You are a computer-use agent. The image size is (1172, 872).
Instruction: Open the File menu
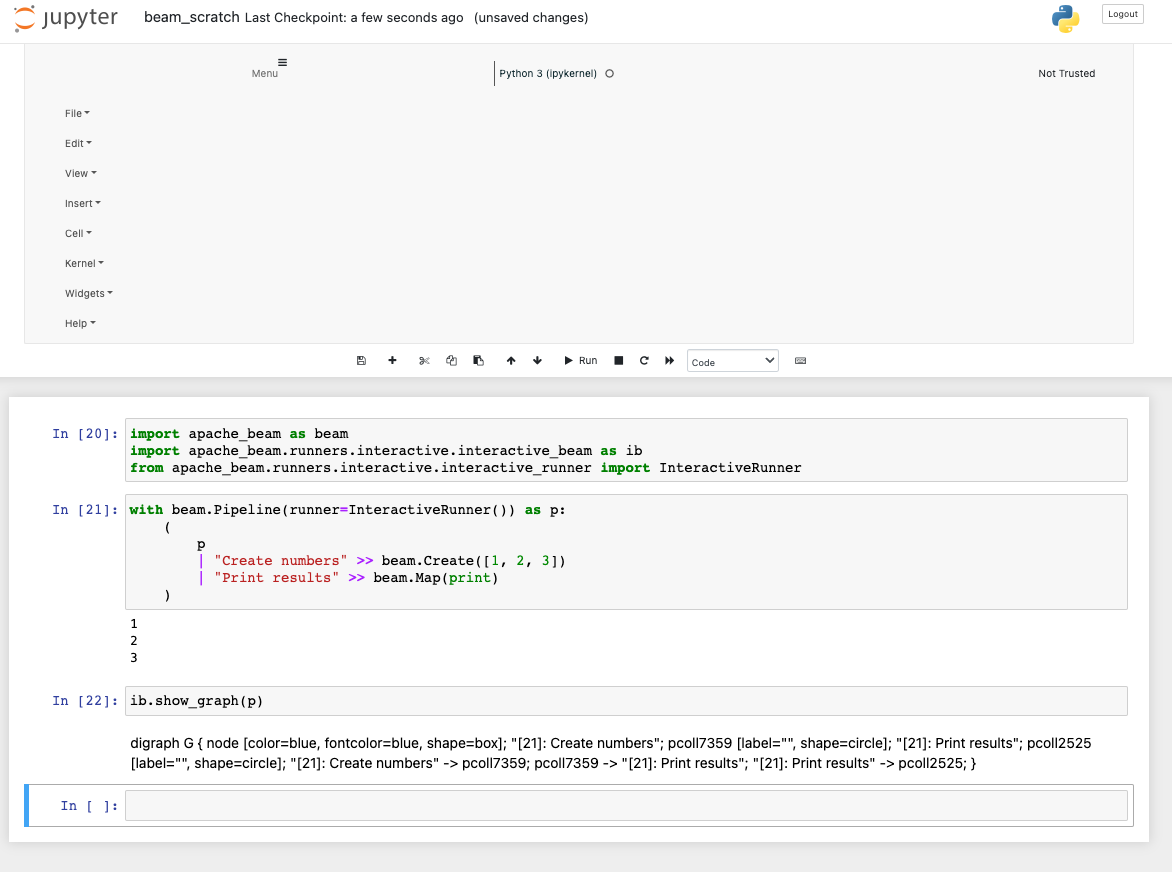77,113
